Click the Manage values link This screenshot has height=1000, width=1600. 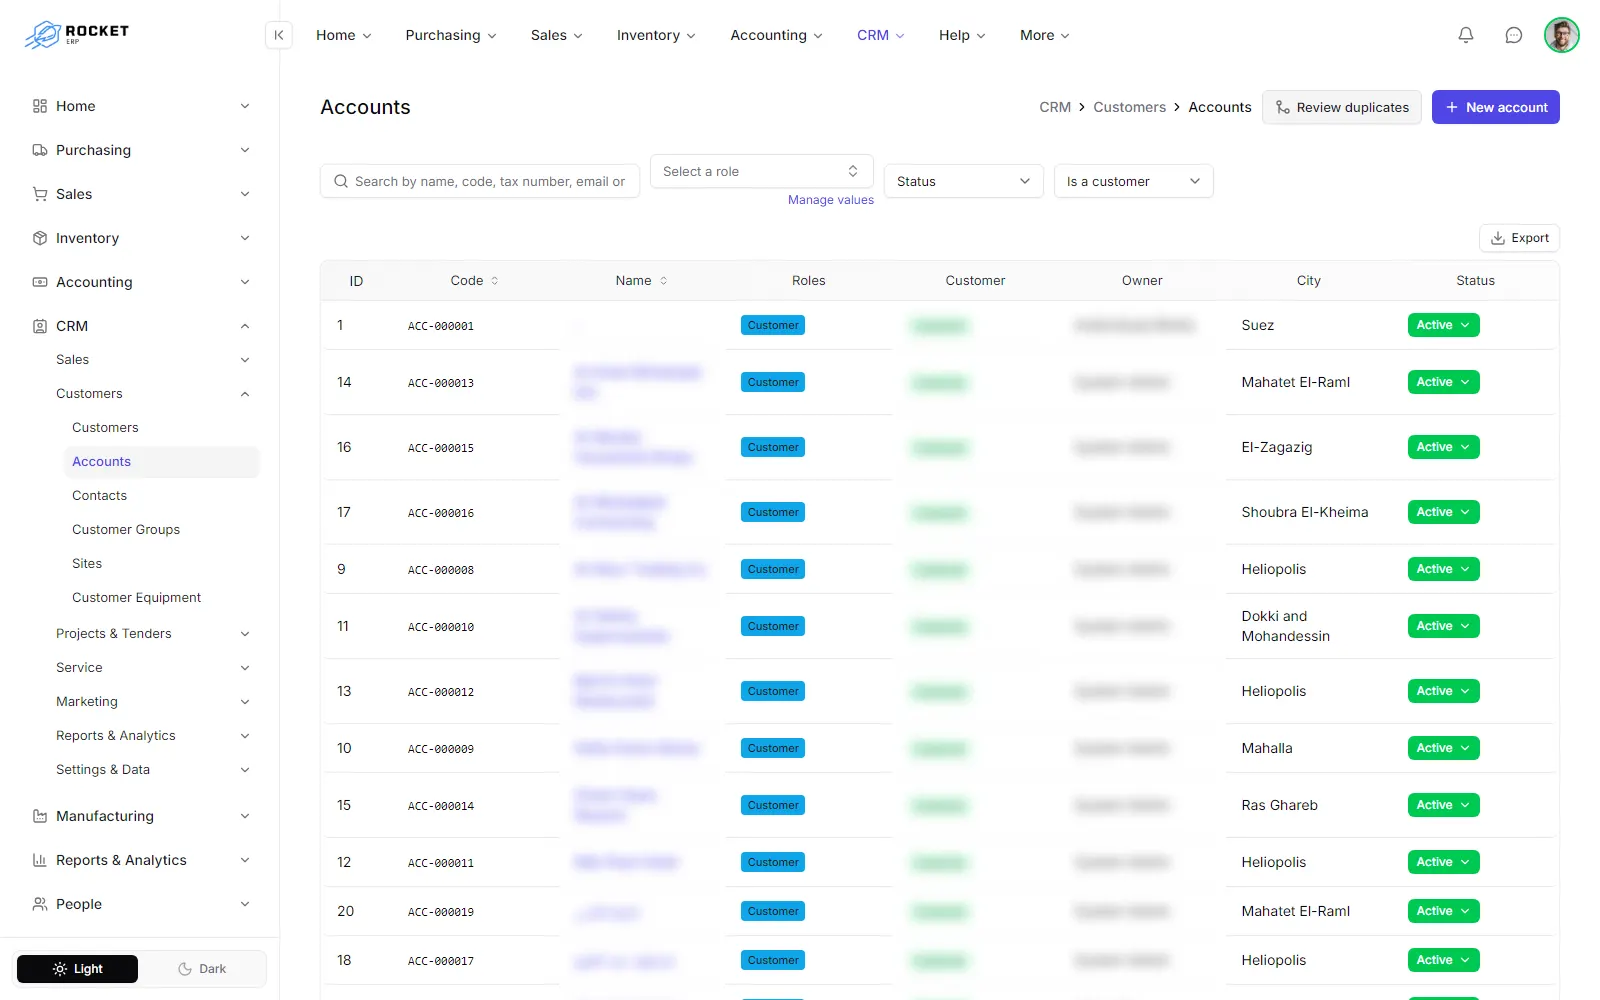point(831,200)
